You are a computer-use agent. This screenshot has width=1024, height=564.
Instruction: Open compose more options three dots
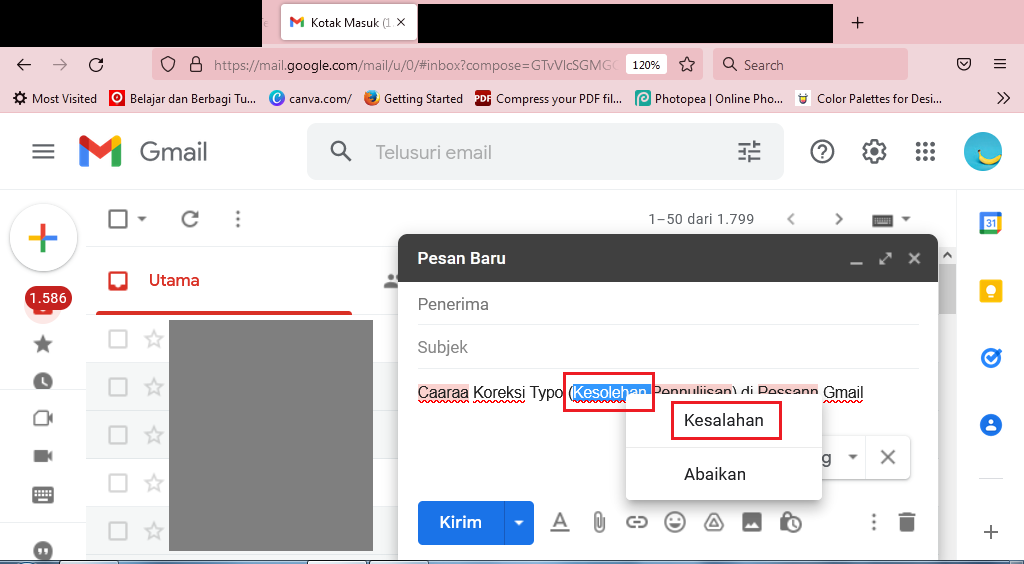pyautogui.click(x=874, y=522)
